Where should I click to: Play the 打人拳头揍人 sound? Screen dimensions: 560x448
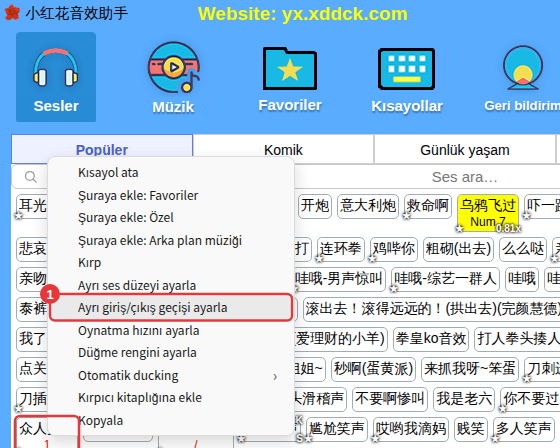(517, 339)
